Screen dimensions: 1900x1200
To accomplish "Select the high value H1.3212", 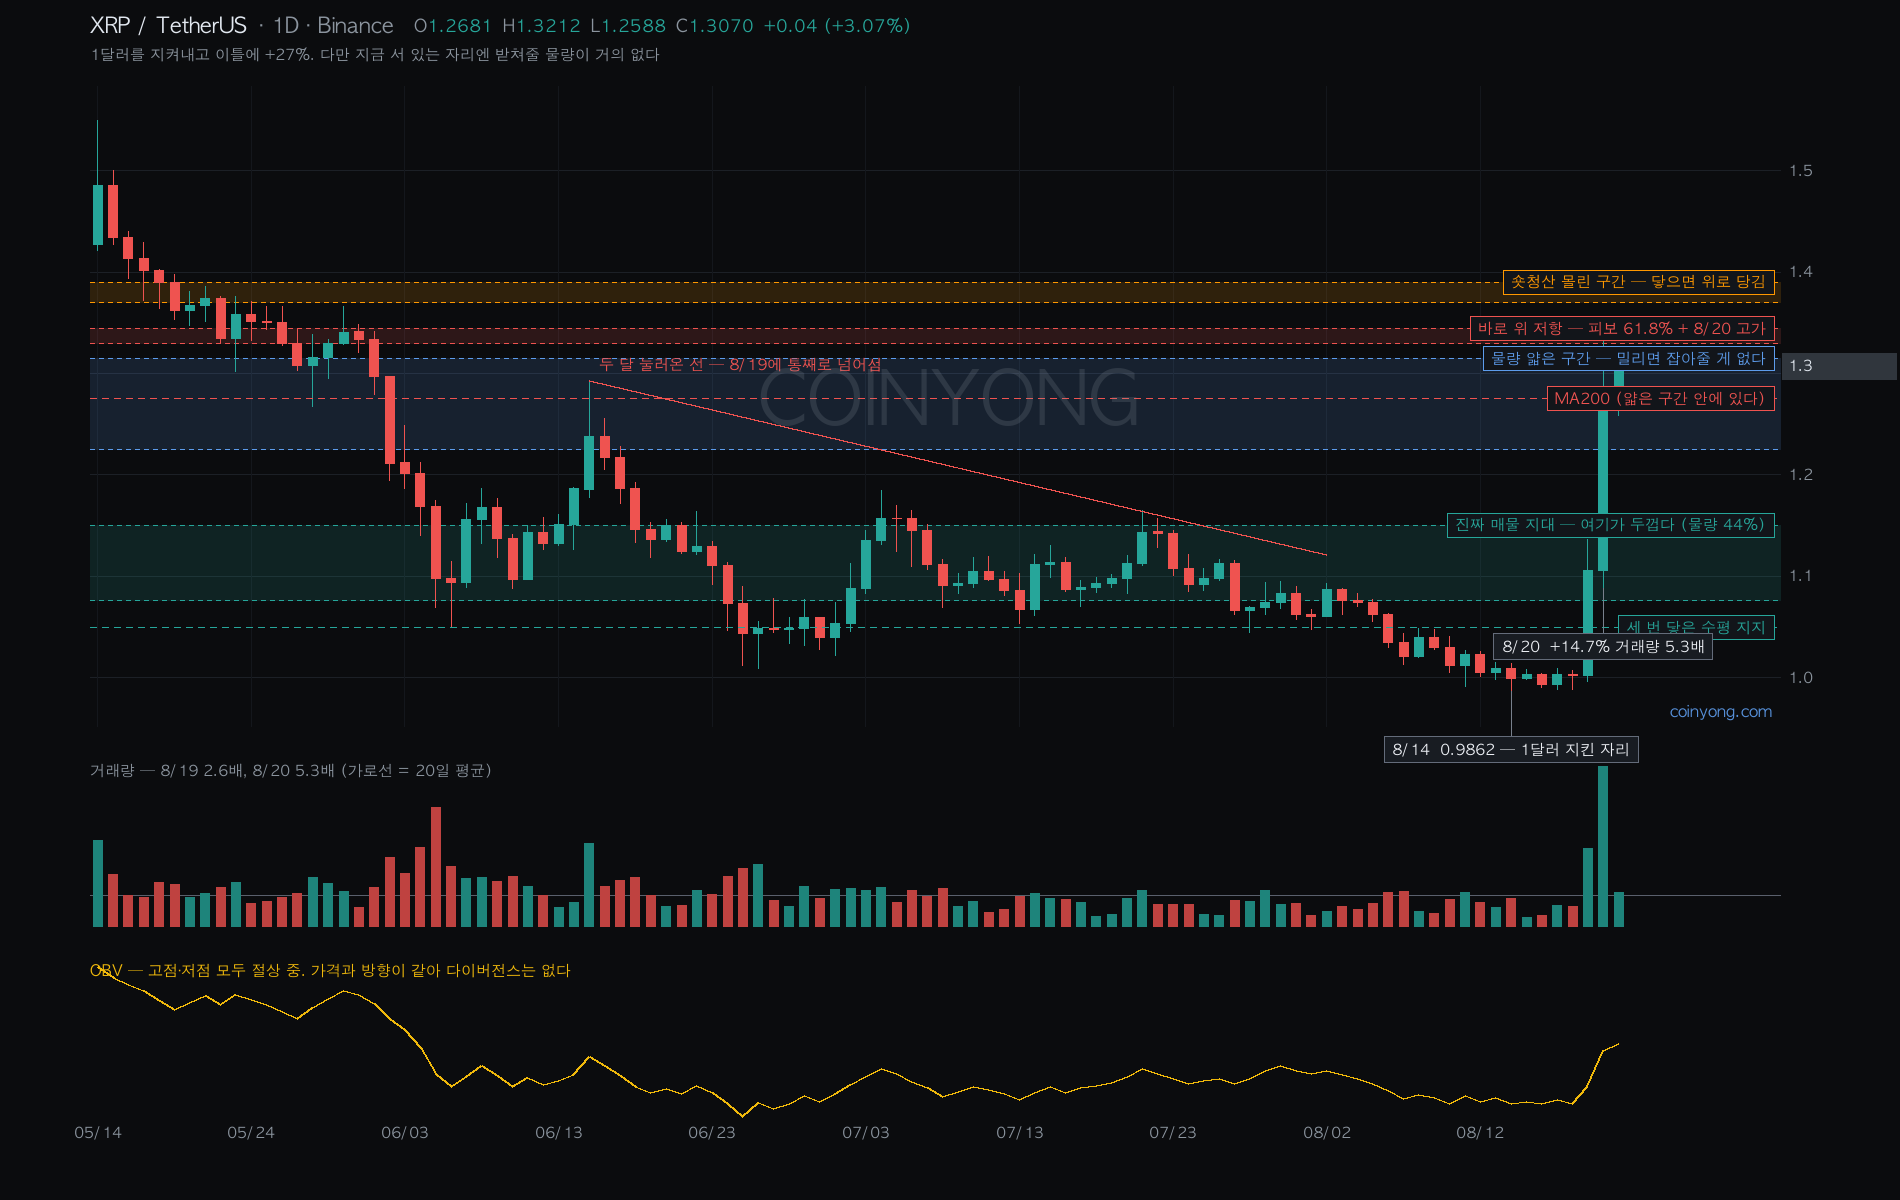I will point(541,25).
